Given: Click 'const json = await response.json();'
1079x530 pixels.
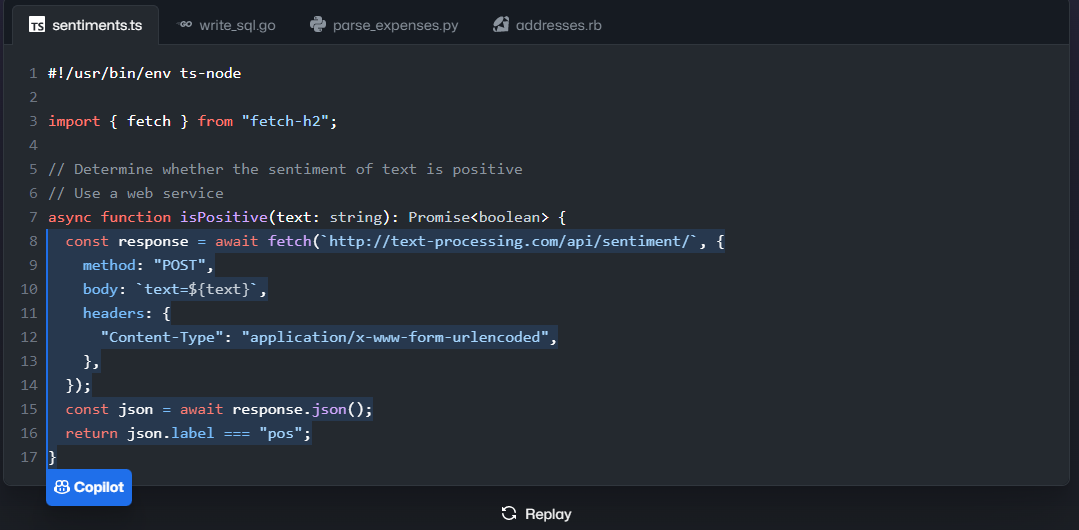Looking at the screenshot, I should click(219, 410).
